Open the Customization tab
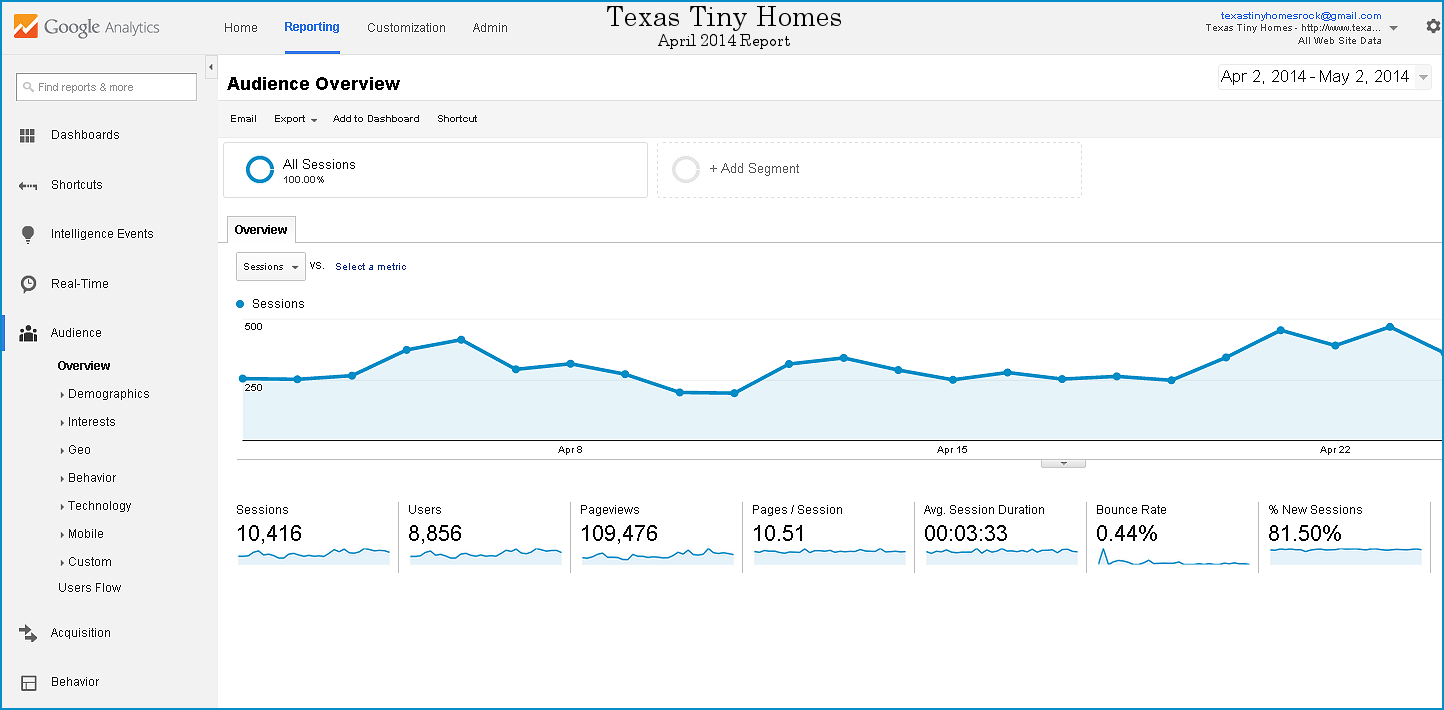This screenshot has width=1444, height=710. tap(406, 28)
